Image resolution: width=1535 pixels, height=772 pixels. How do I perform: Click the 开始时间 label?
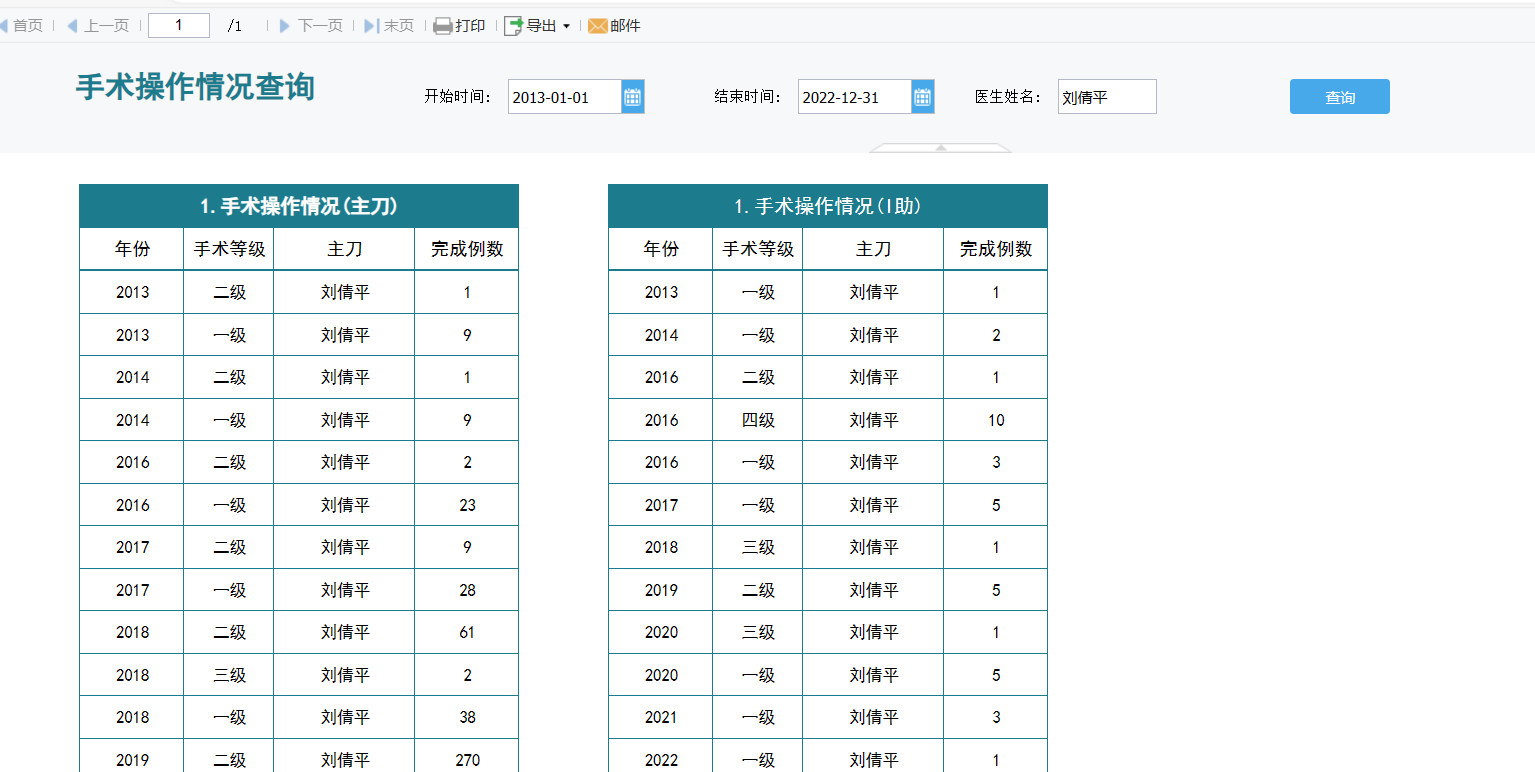(457, 97)
